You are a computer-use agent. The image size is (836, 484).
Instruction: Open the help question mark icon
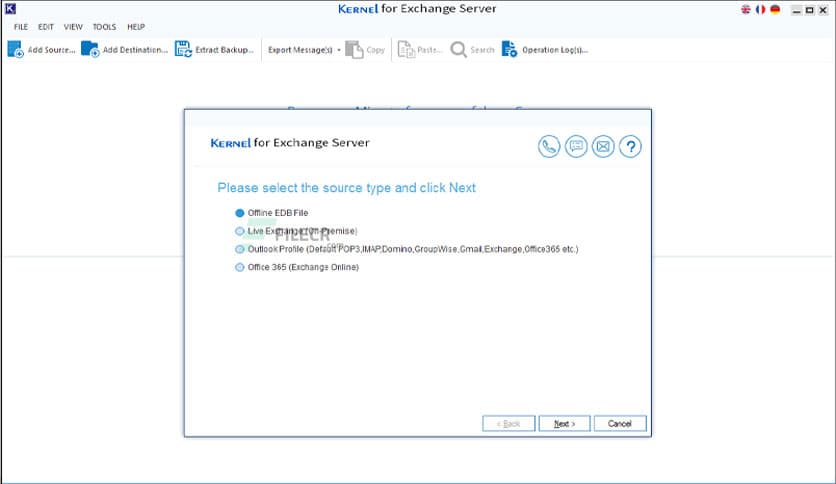630,146
